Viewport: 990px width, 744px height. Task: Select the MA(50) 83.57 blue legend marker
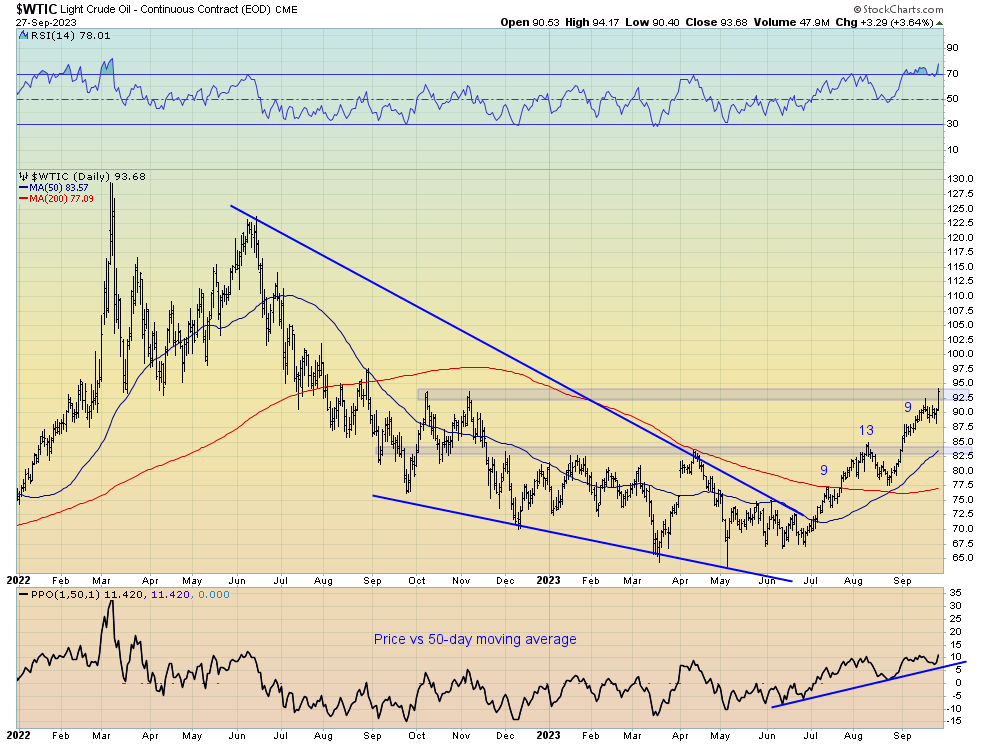(25, 186)
